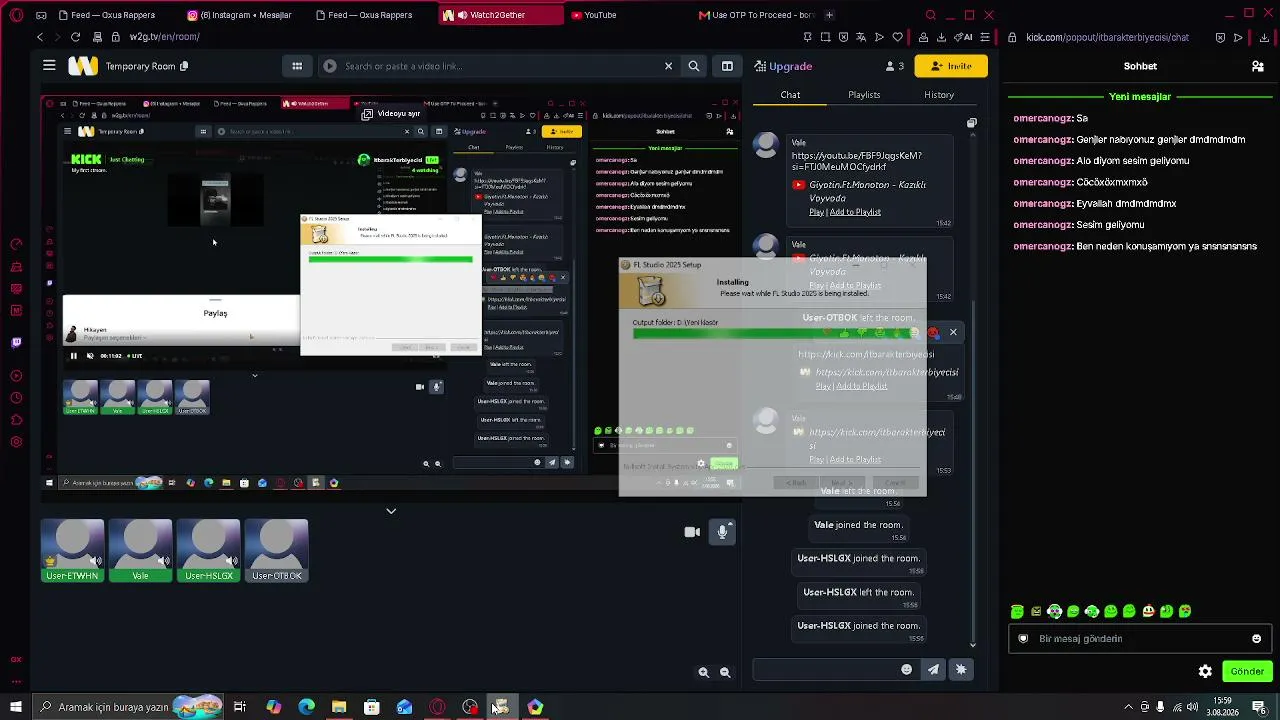Send the W2G chat message
Viewport: 1280px width, 720px height.
[934, 670]
